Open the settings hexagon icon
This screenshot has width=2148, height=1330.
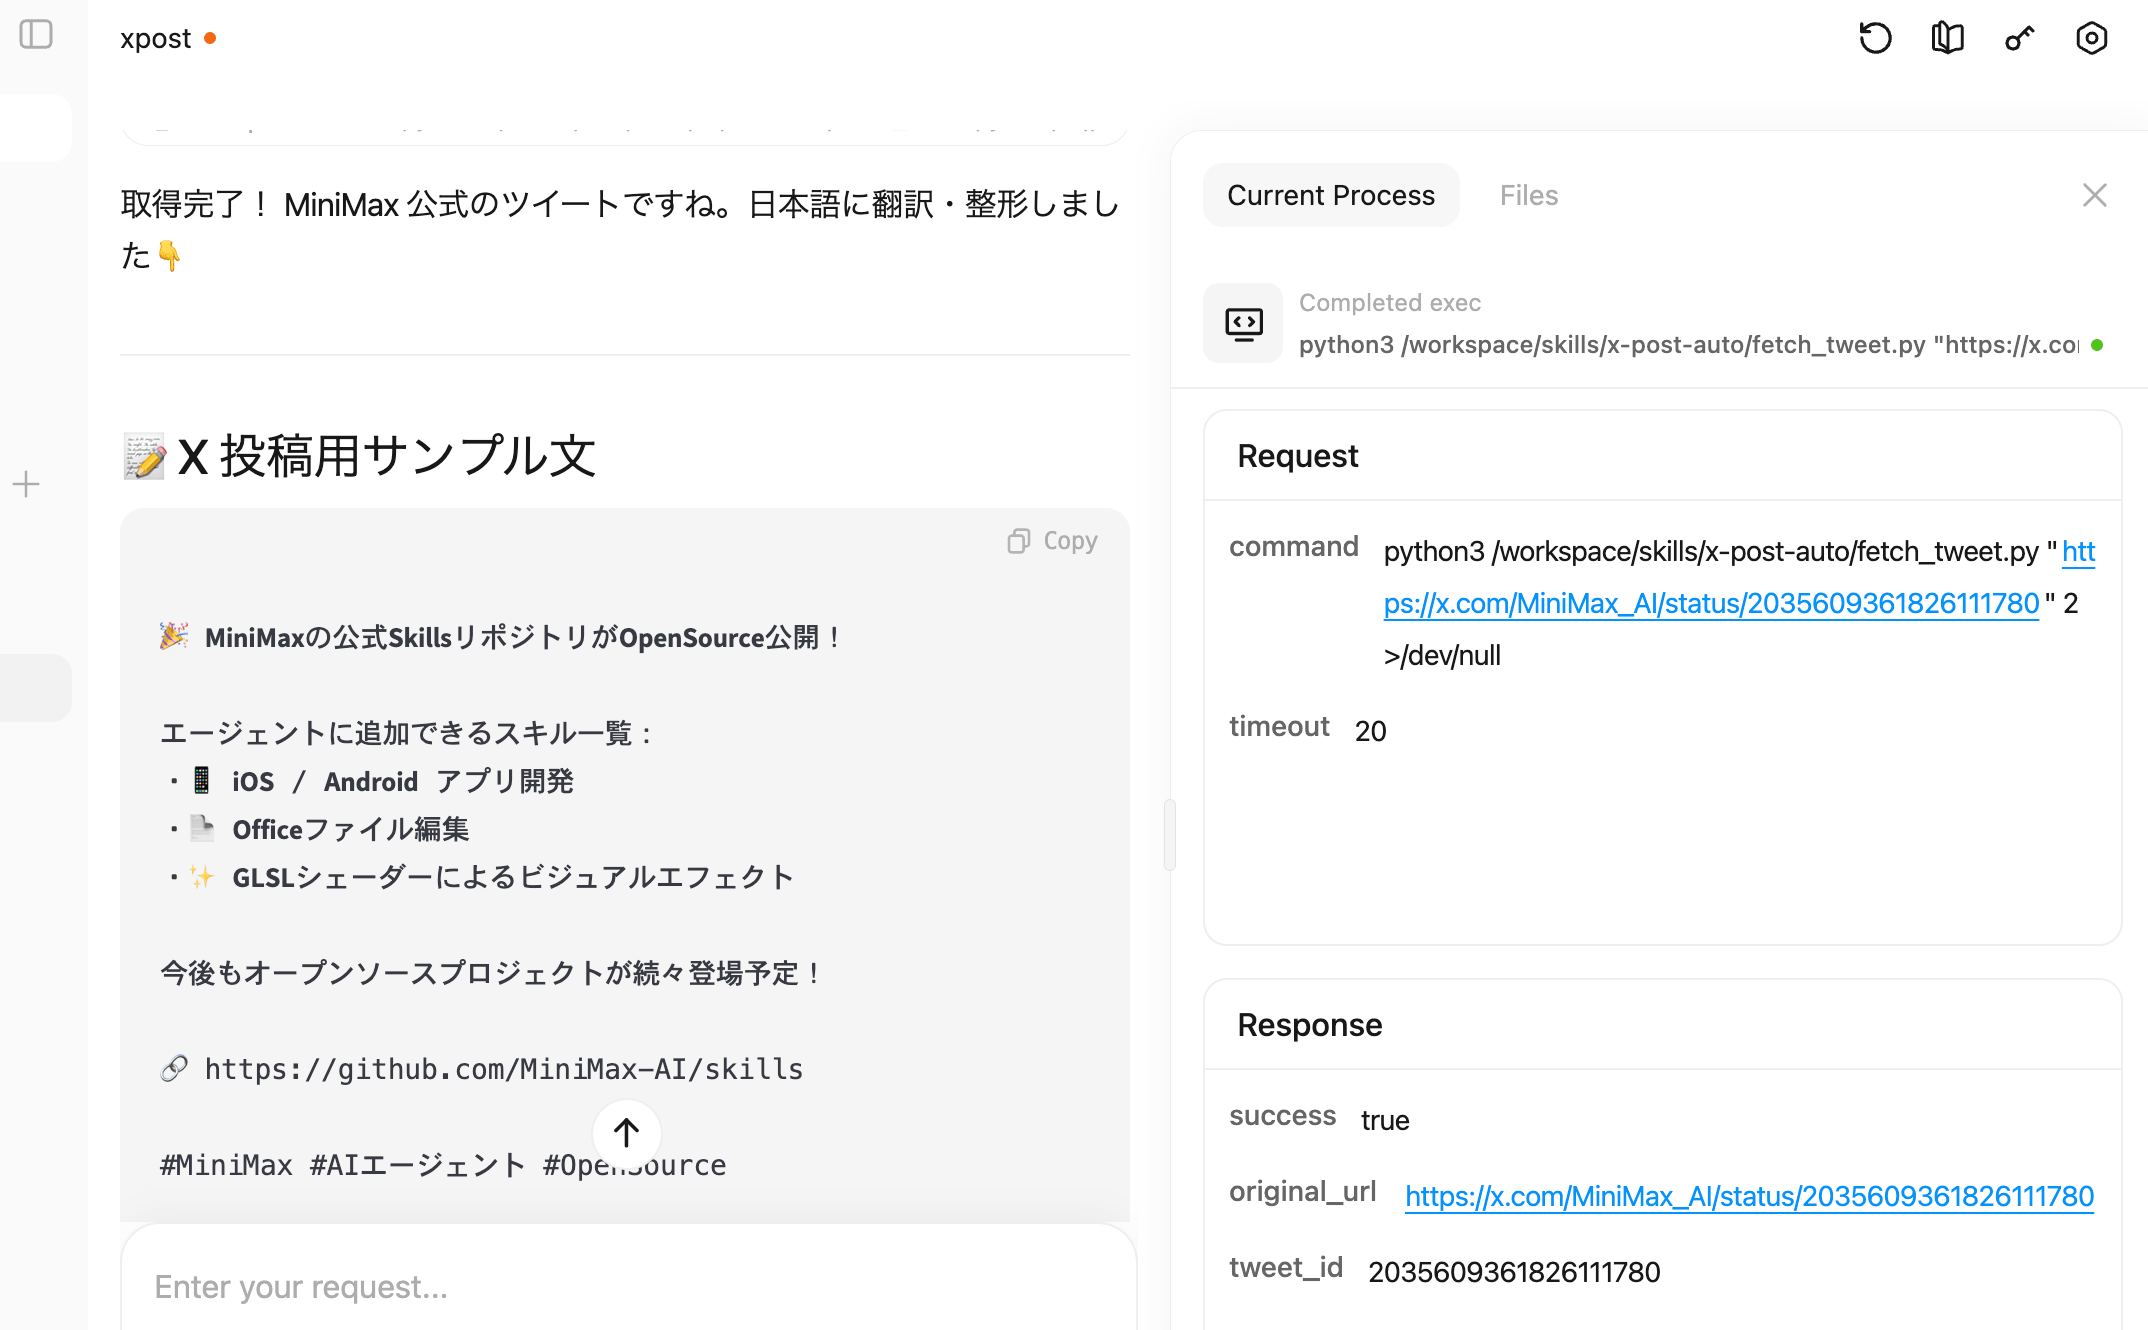(2091, 39)
